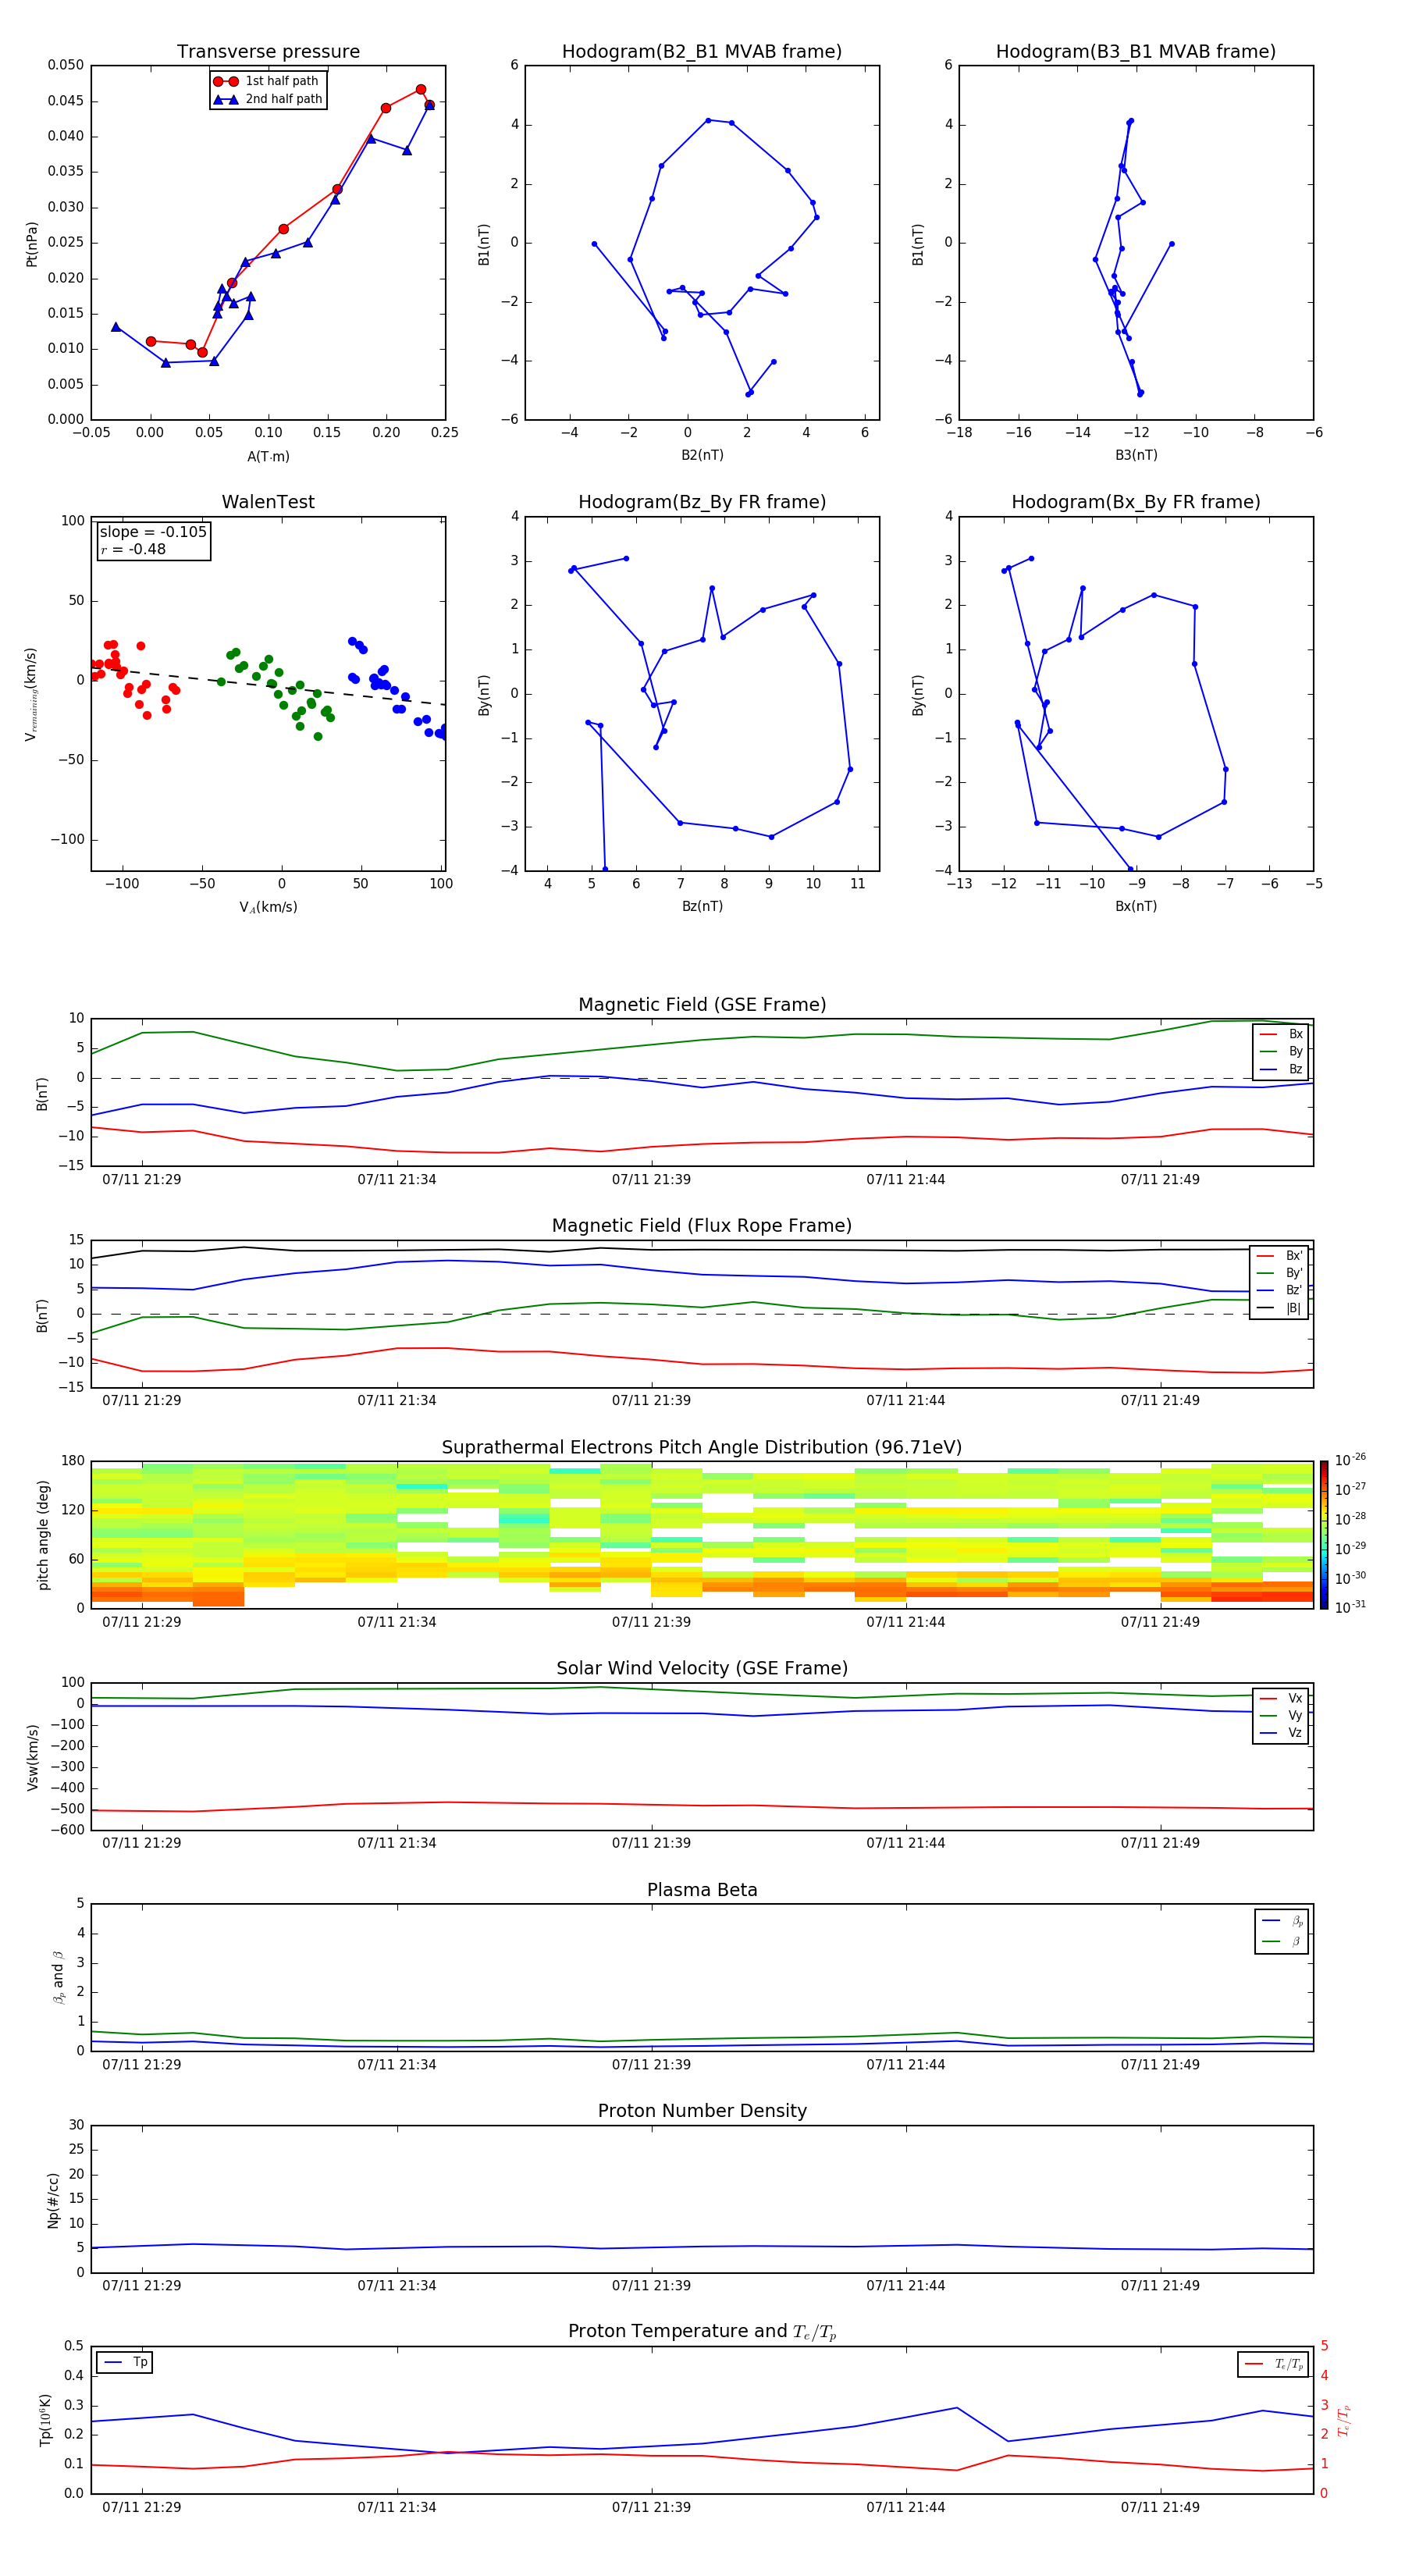Click the "Bz(nT)" x-axis label

click(702, 906)
